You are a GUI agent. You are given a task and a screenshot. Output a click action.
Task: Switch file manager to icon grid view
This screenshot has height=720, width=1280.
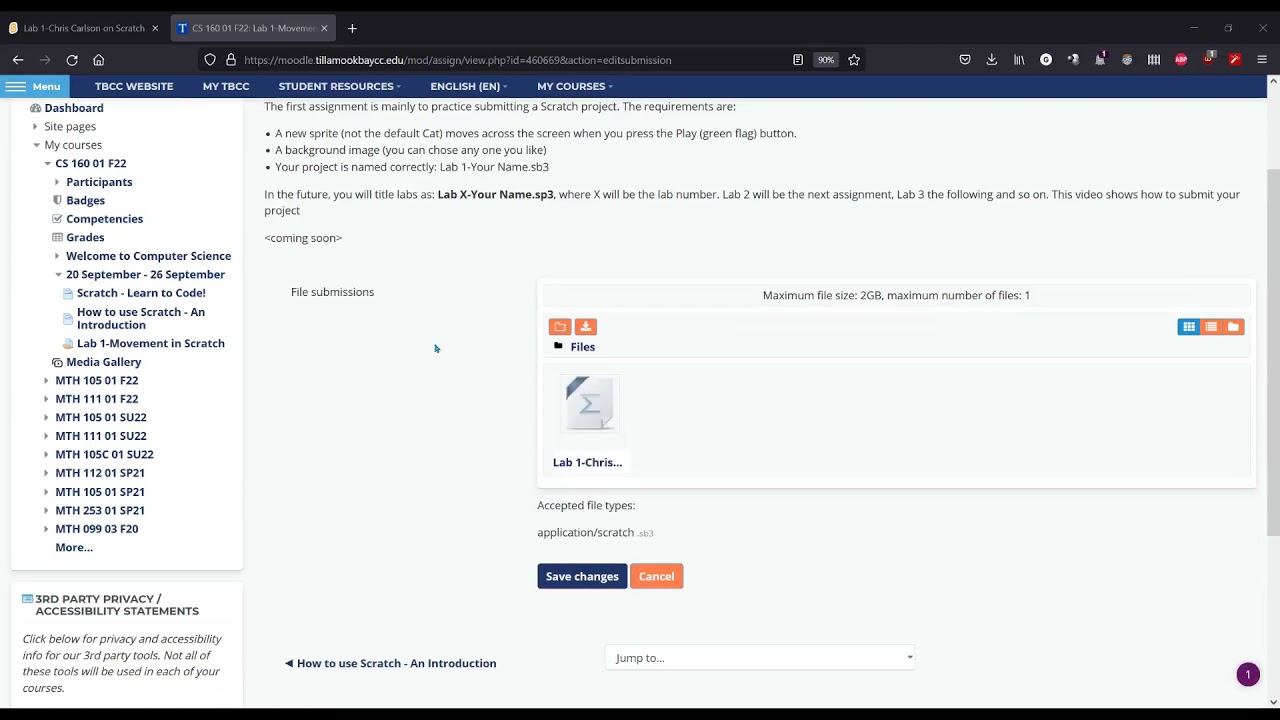click(x=1188, y=327)
